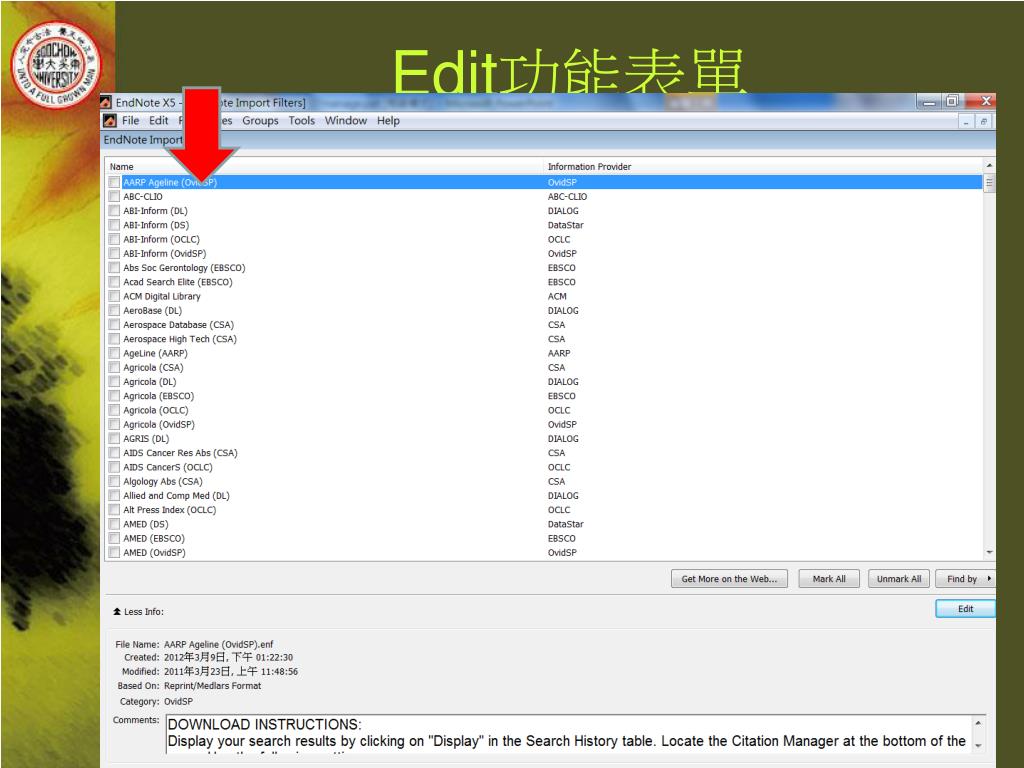Viewport: 1024px width, 768px height.
Task: Select the Agricola (OvidSP) row
Action: point(545,424)
